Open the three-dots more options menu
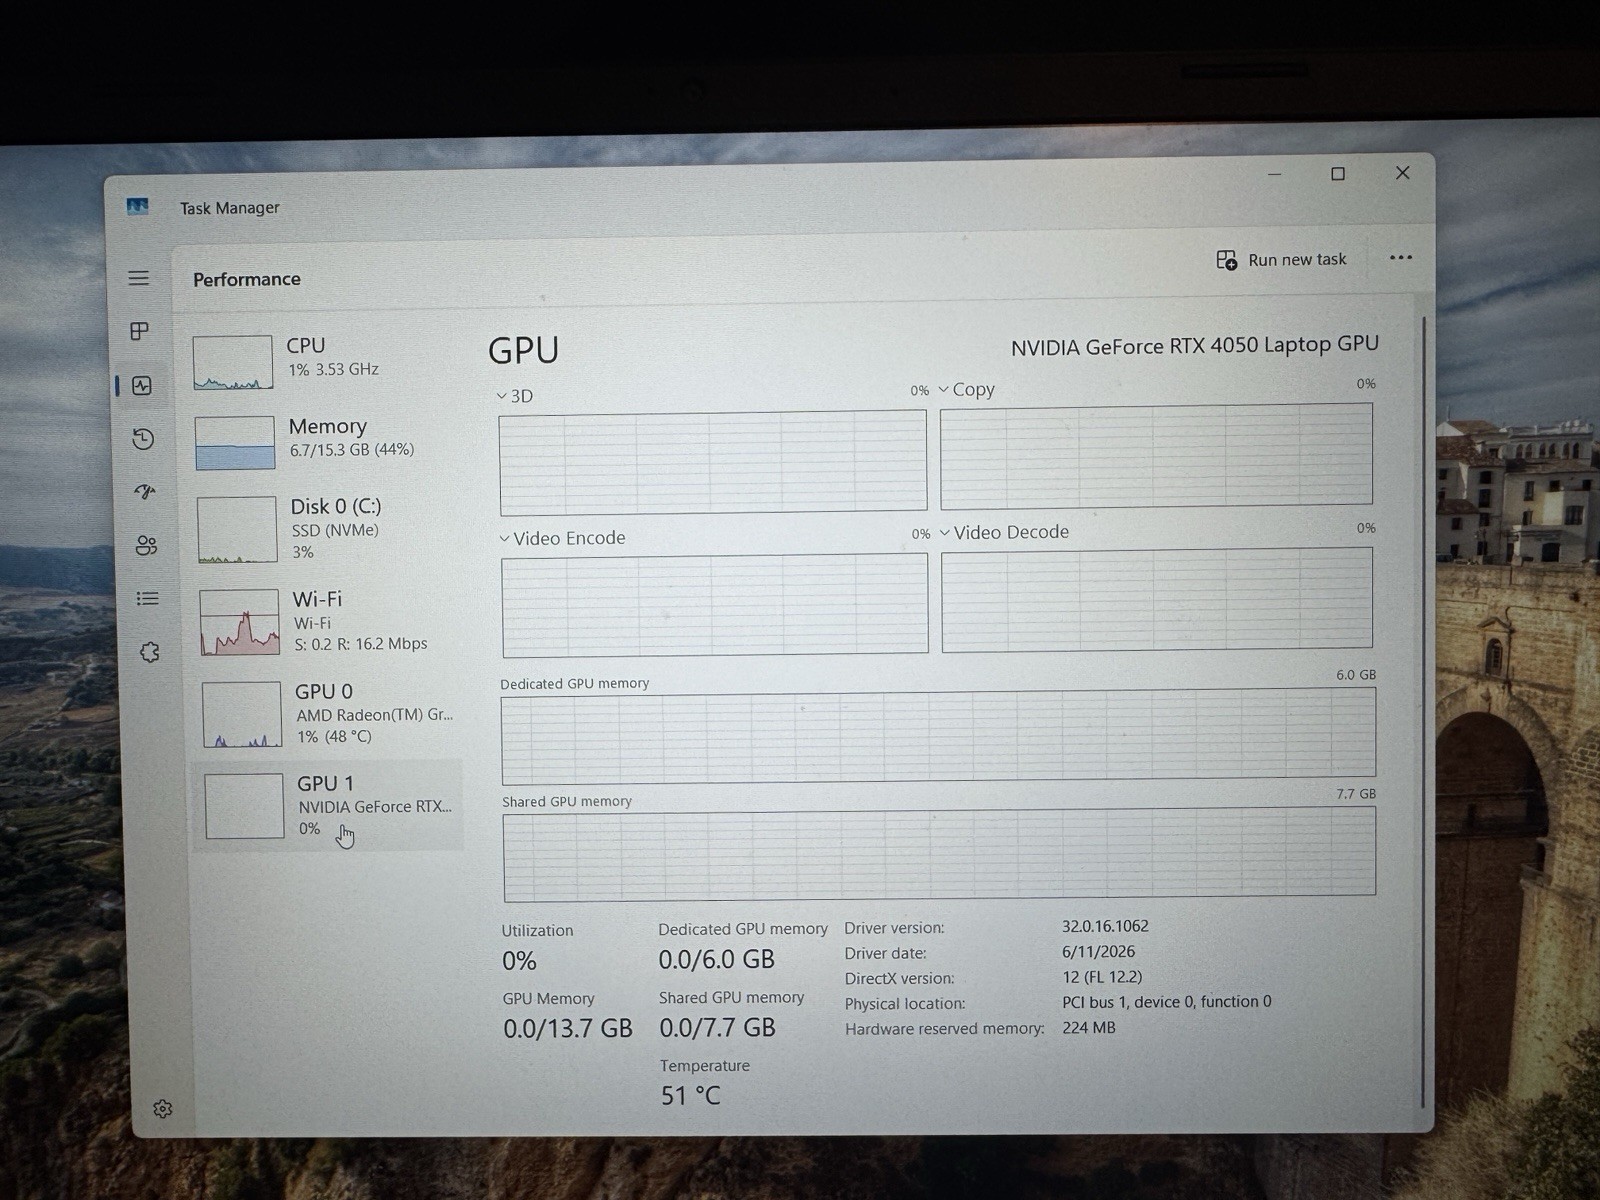1600x1200 pixels. click(x=1401, y=258)
